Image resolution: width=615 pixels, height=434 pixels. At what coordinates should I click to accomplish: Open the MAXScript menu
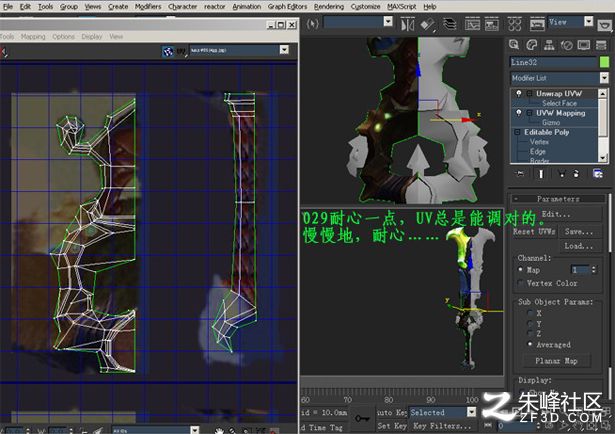[x=402, y=7]
